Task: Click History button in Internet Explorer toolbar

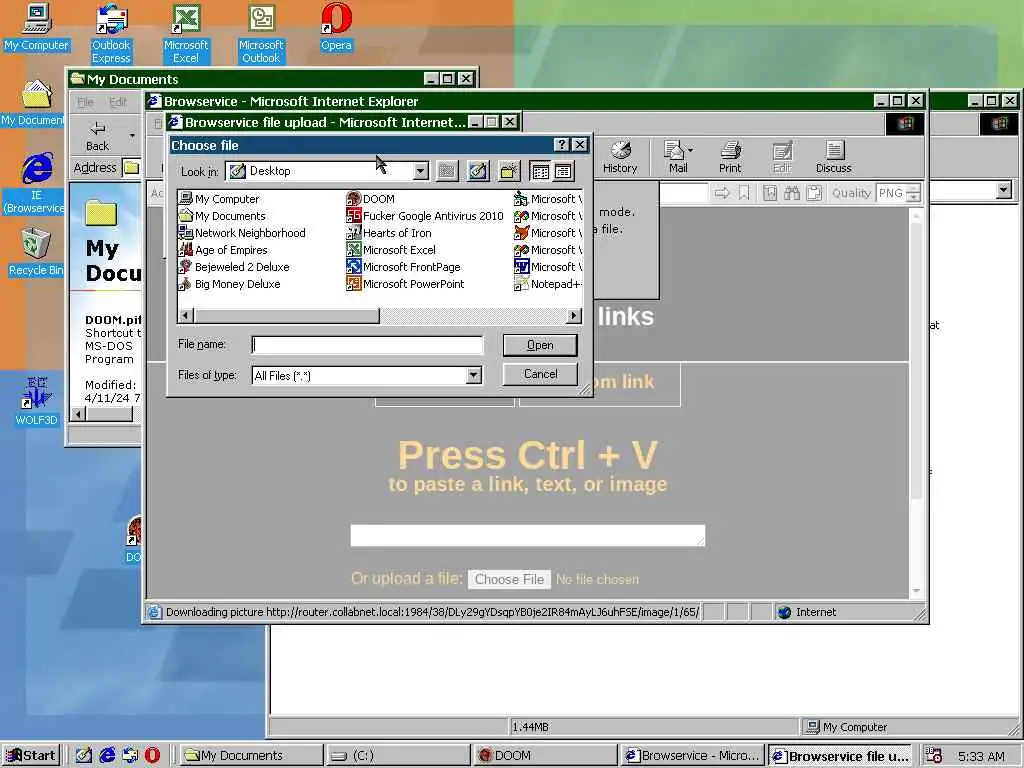Action: [x=620, y=157]
